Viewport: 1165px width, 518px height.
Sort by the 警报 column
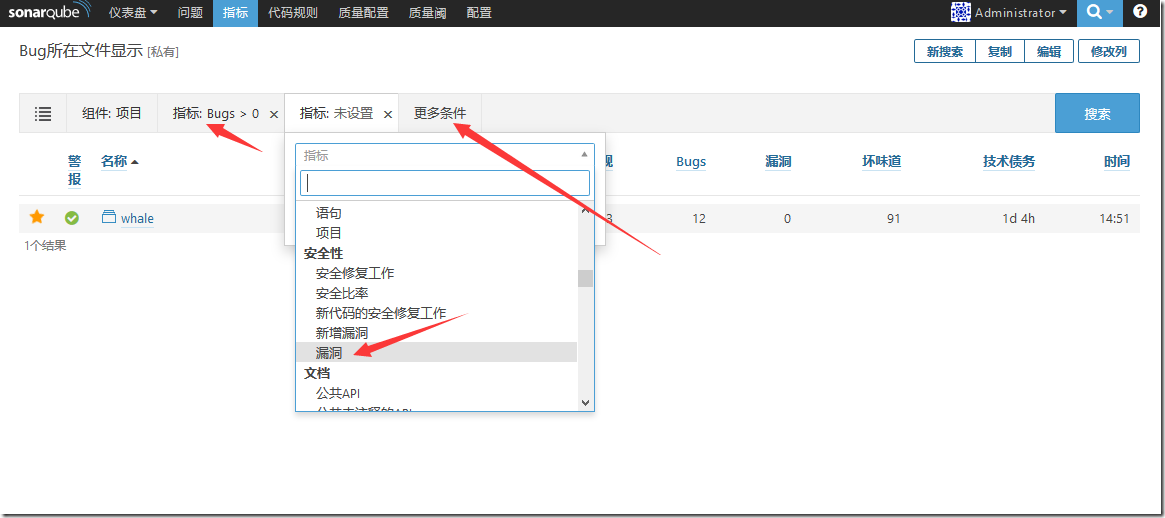(x=74, y=170)
